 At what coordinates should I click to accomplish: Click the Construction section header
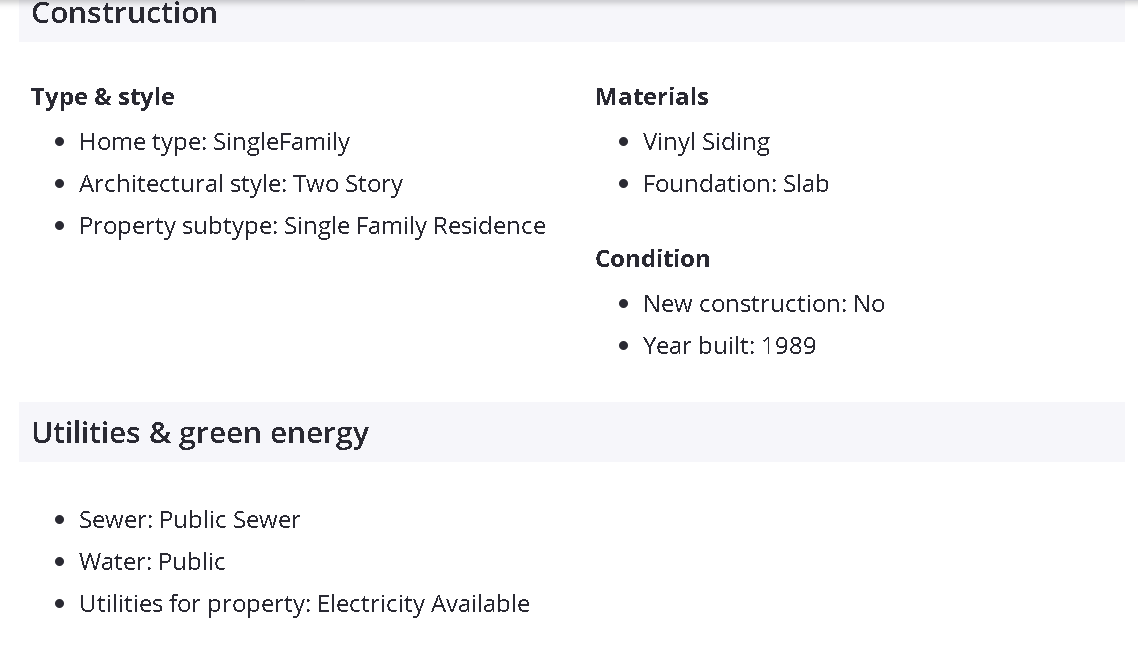tap(125, 14)
